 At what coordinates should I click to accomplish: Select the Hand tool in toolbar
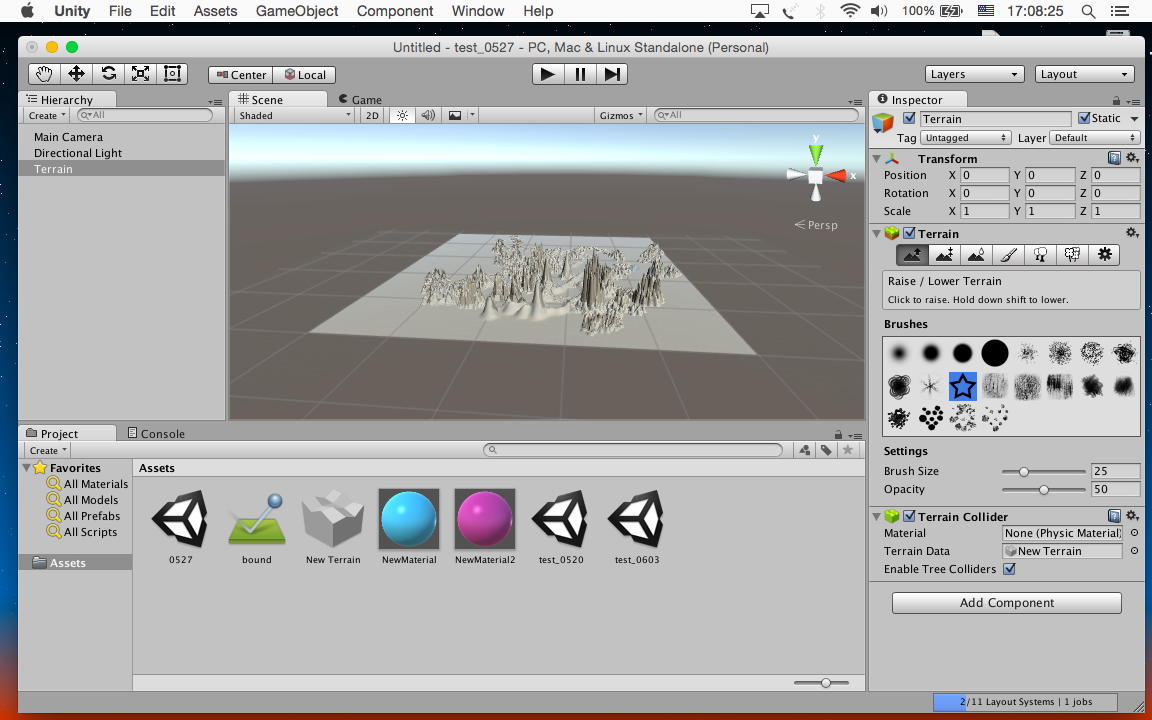tap(44, 74)
